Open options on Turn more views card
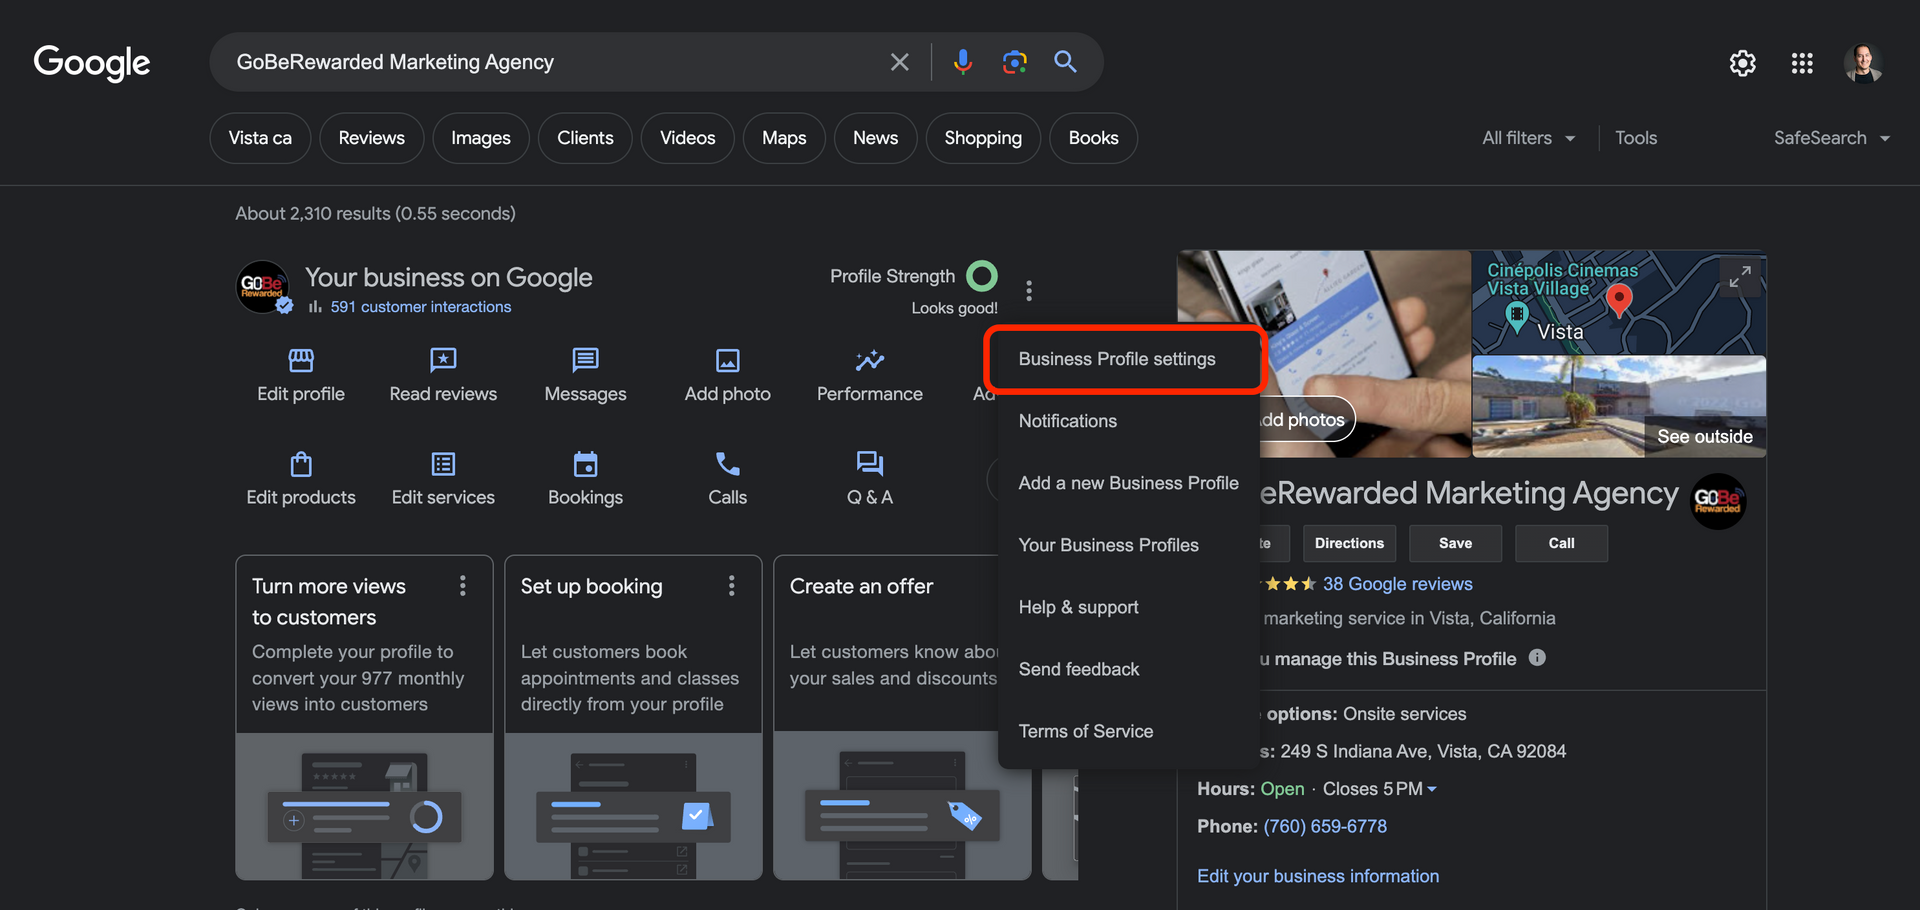1920x910 pixels. pos(462,586)
